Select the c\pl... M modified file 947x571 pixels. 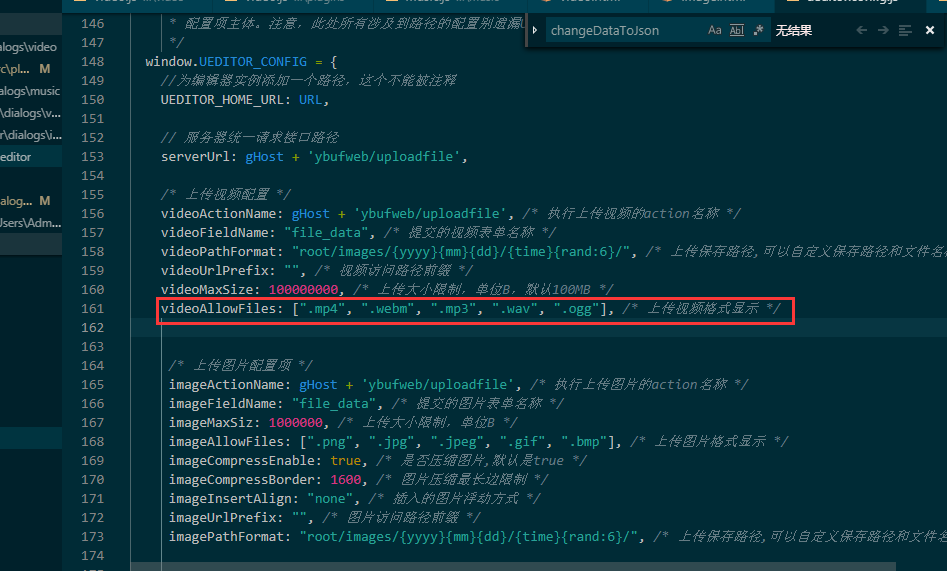[x=31, y=69]
